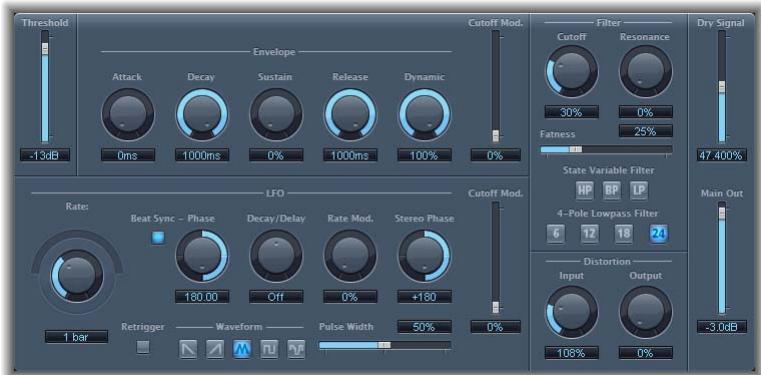The width and height of the screenshot is (761, 375).
Task: Click the Rate Mod. knob
Action: tap(350, 256)
